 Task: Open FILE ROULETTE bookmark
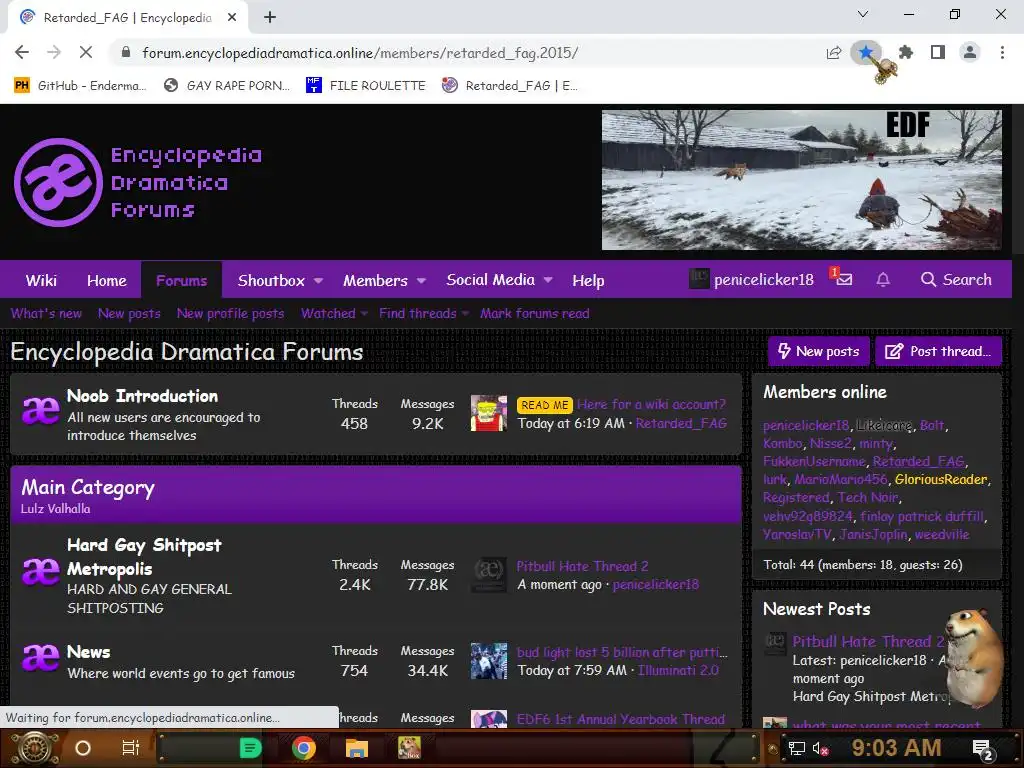[x=366, y=86]
